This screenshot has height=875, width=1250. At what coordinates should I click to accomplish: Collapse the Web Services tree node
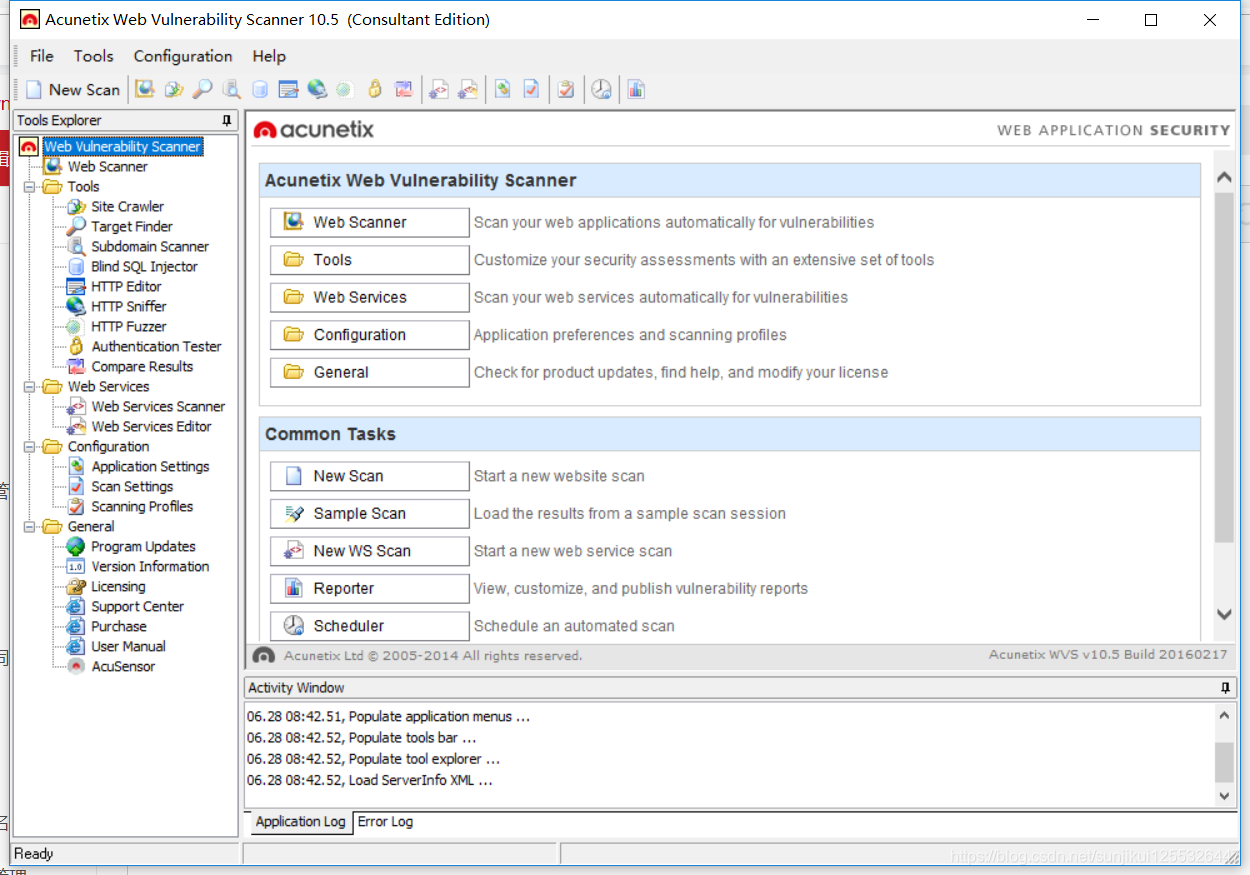[x=29, y=387]
